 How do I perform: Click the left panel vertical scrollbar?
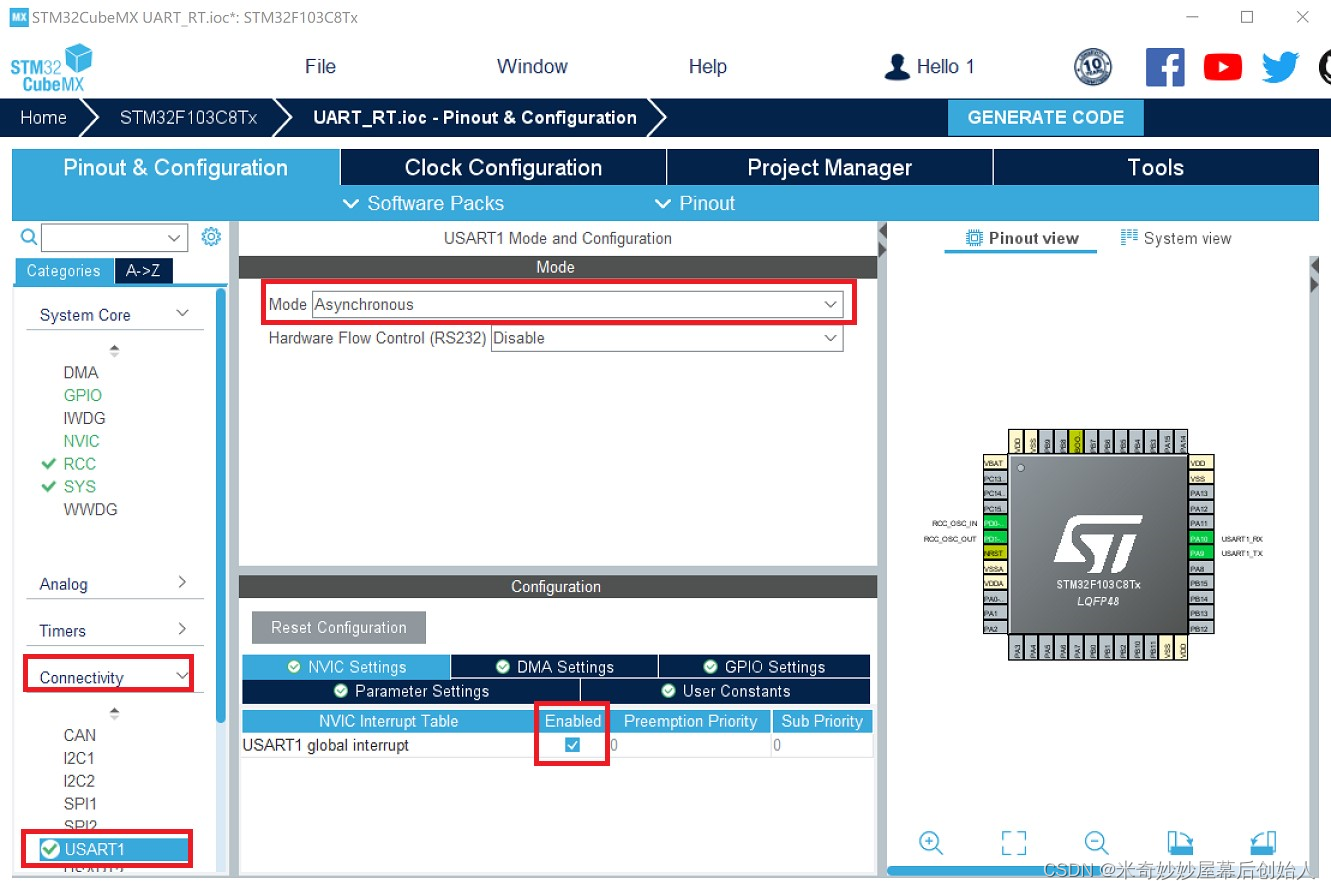(221, 505)
